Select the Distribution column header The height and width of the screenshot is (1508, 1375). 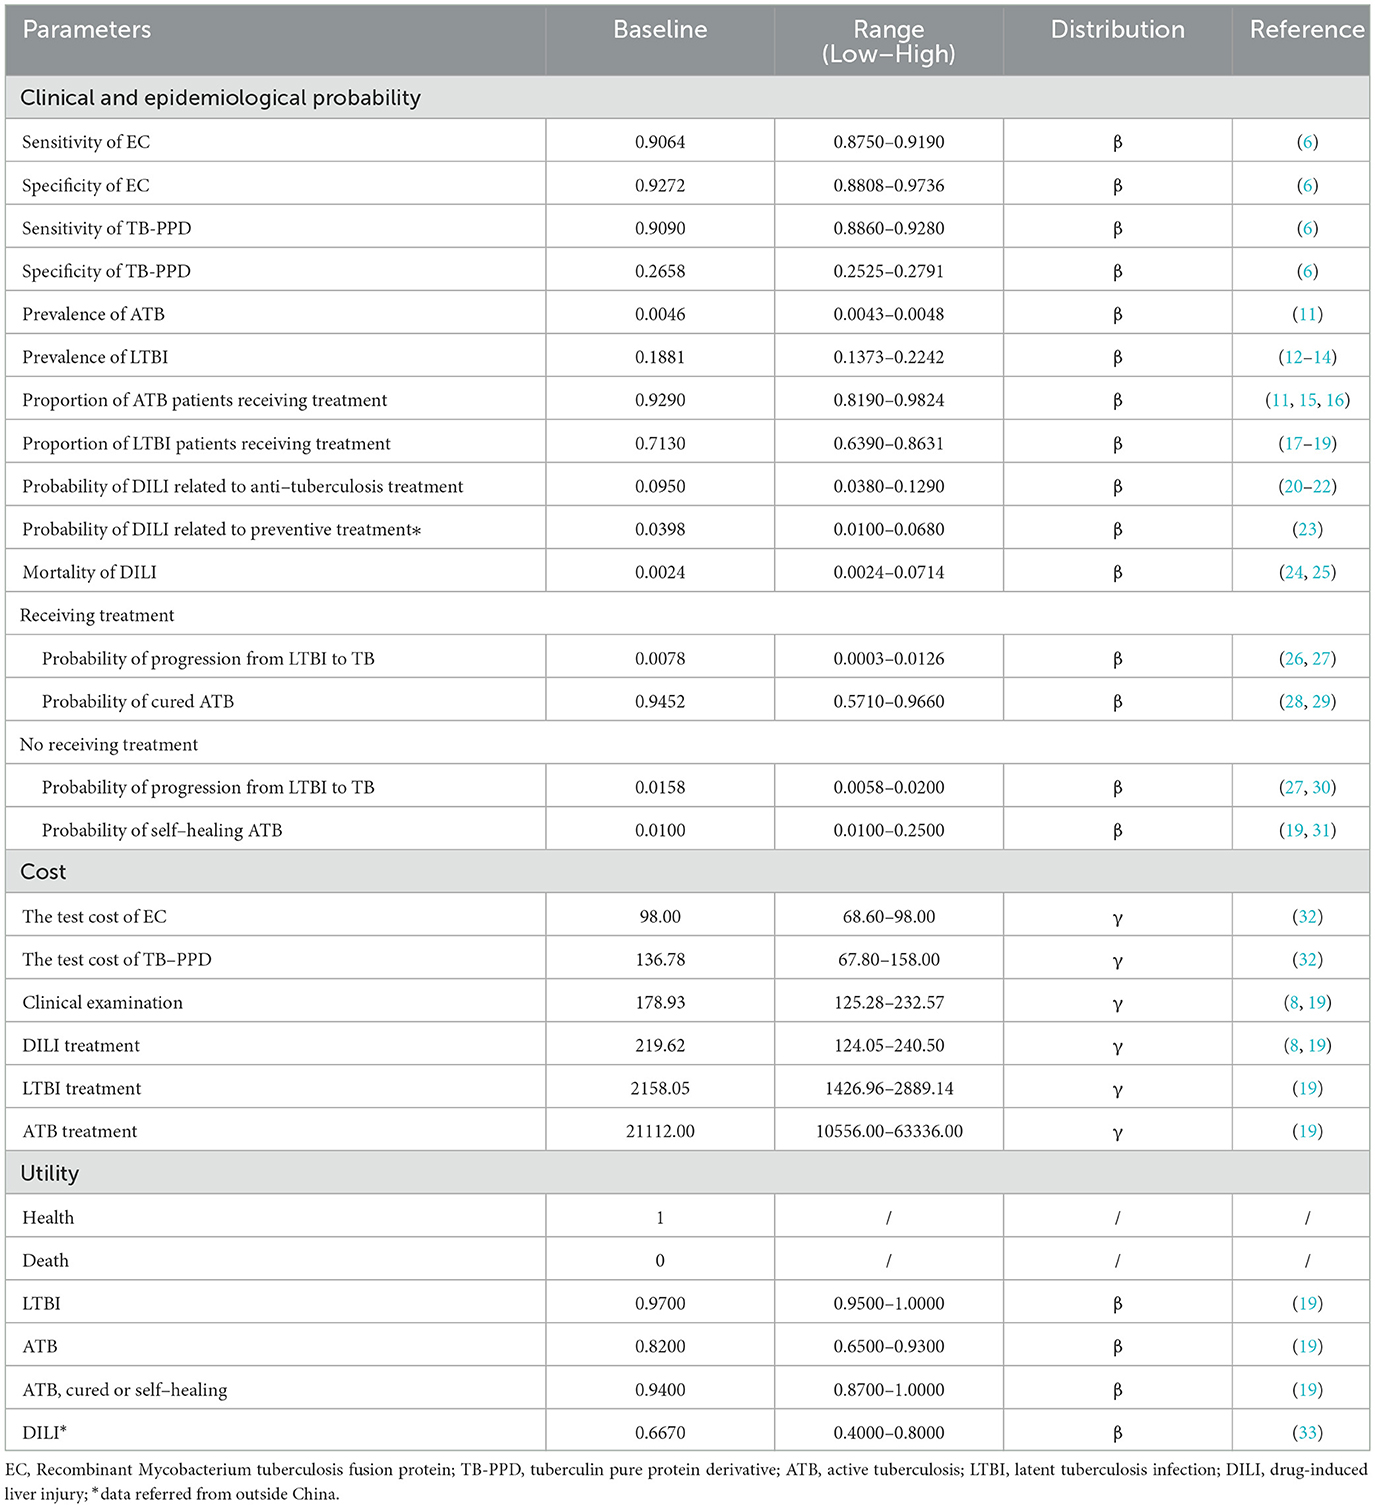pyautogui.click(x=1118, y=30)
